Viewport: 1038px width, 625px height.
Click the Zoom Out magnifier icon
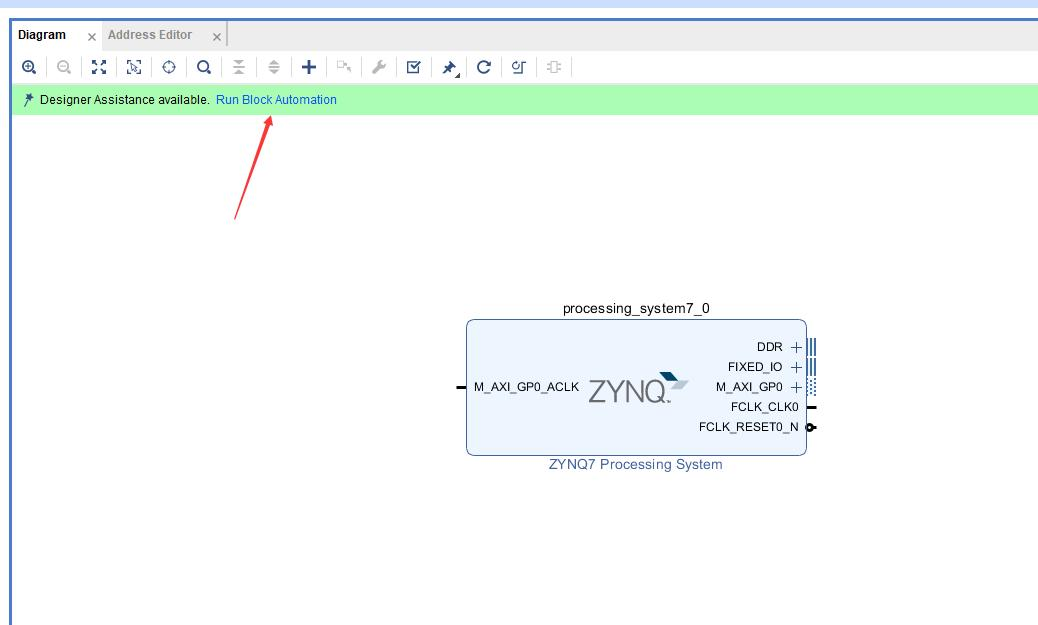point(64,67)
